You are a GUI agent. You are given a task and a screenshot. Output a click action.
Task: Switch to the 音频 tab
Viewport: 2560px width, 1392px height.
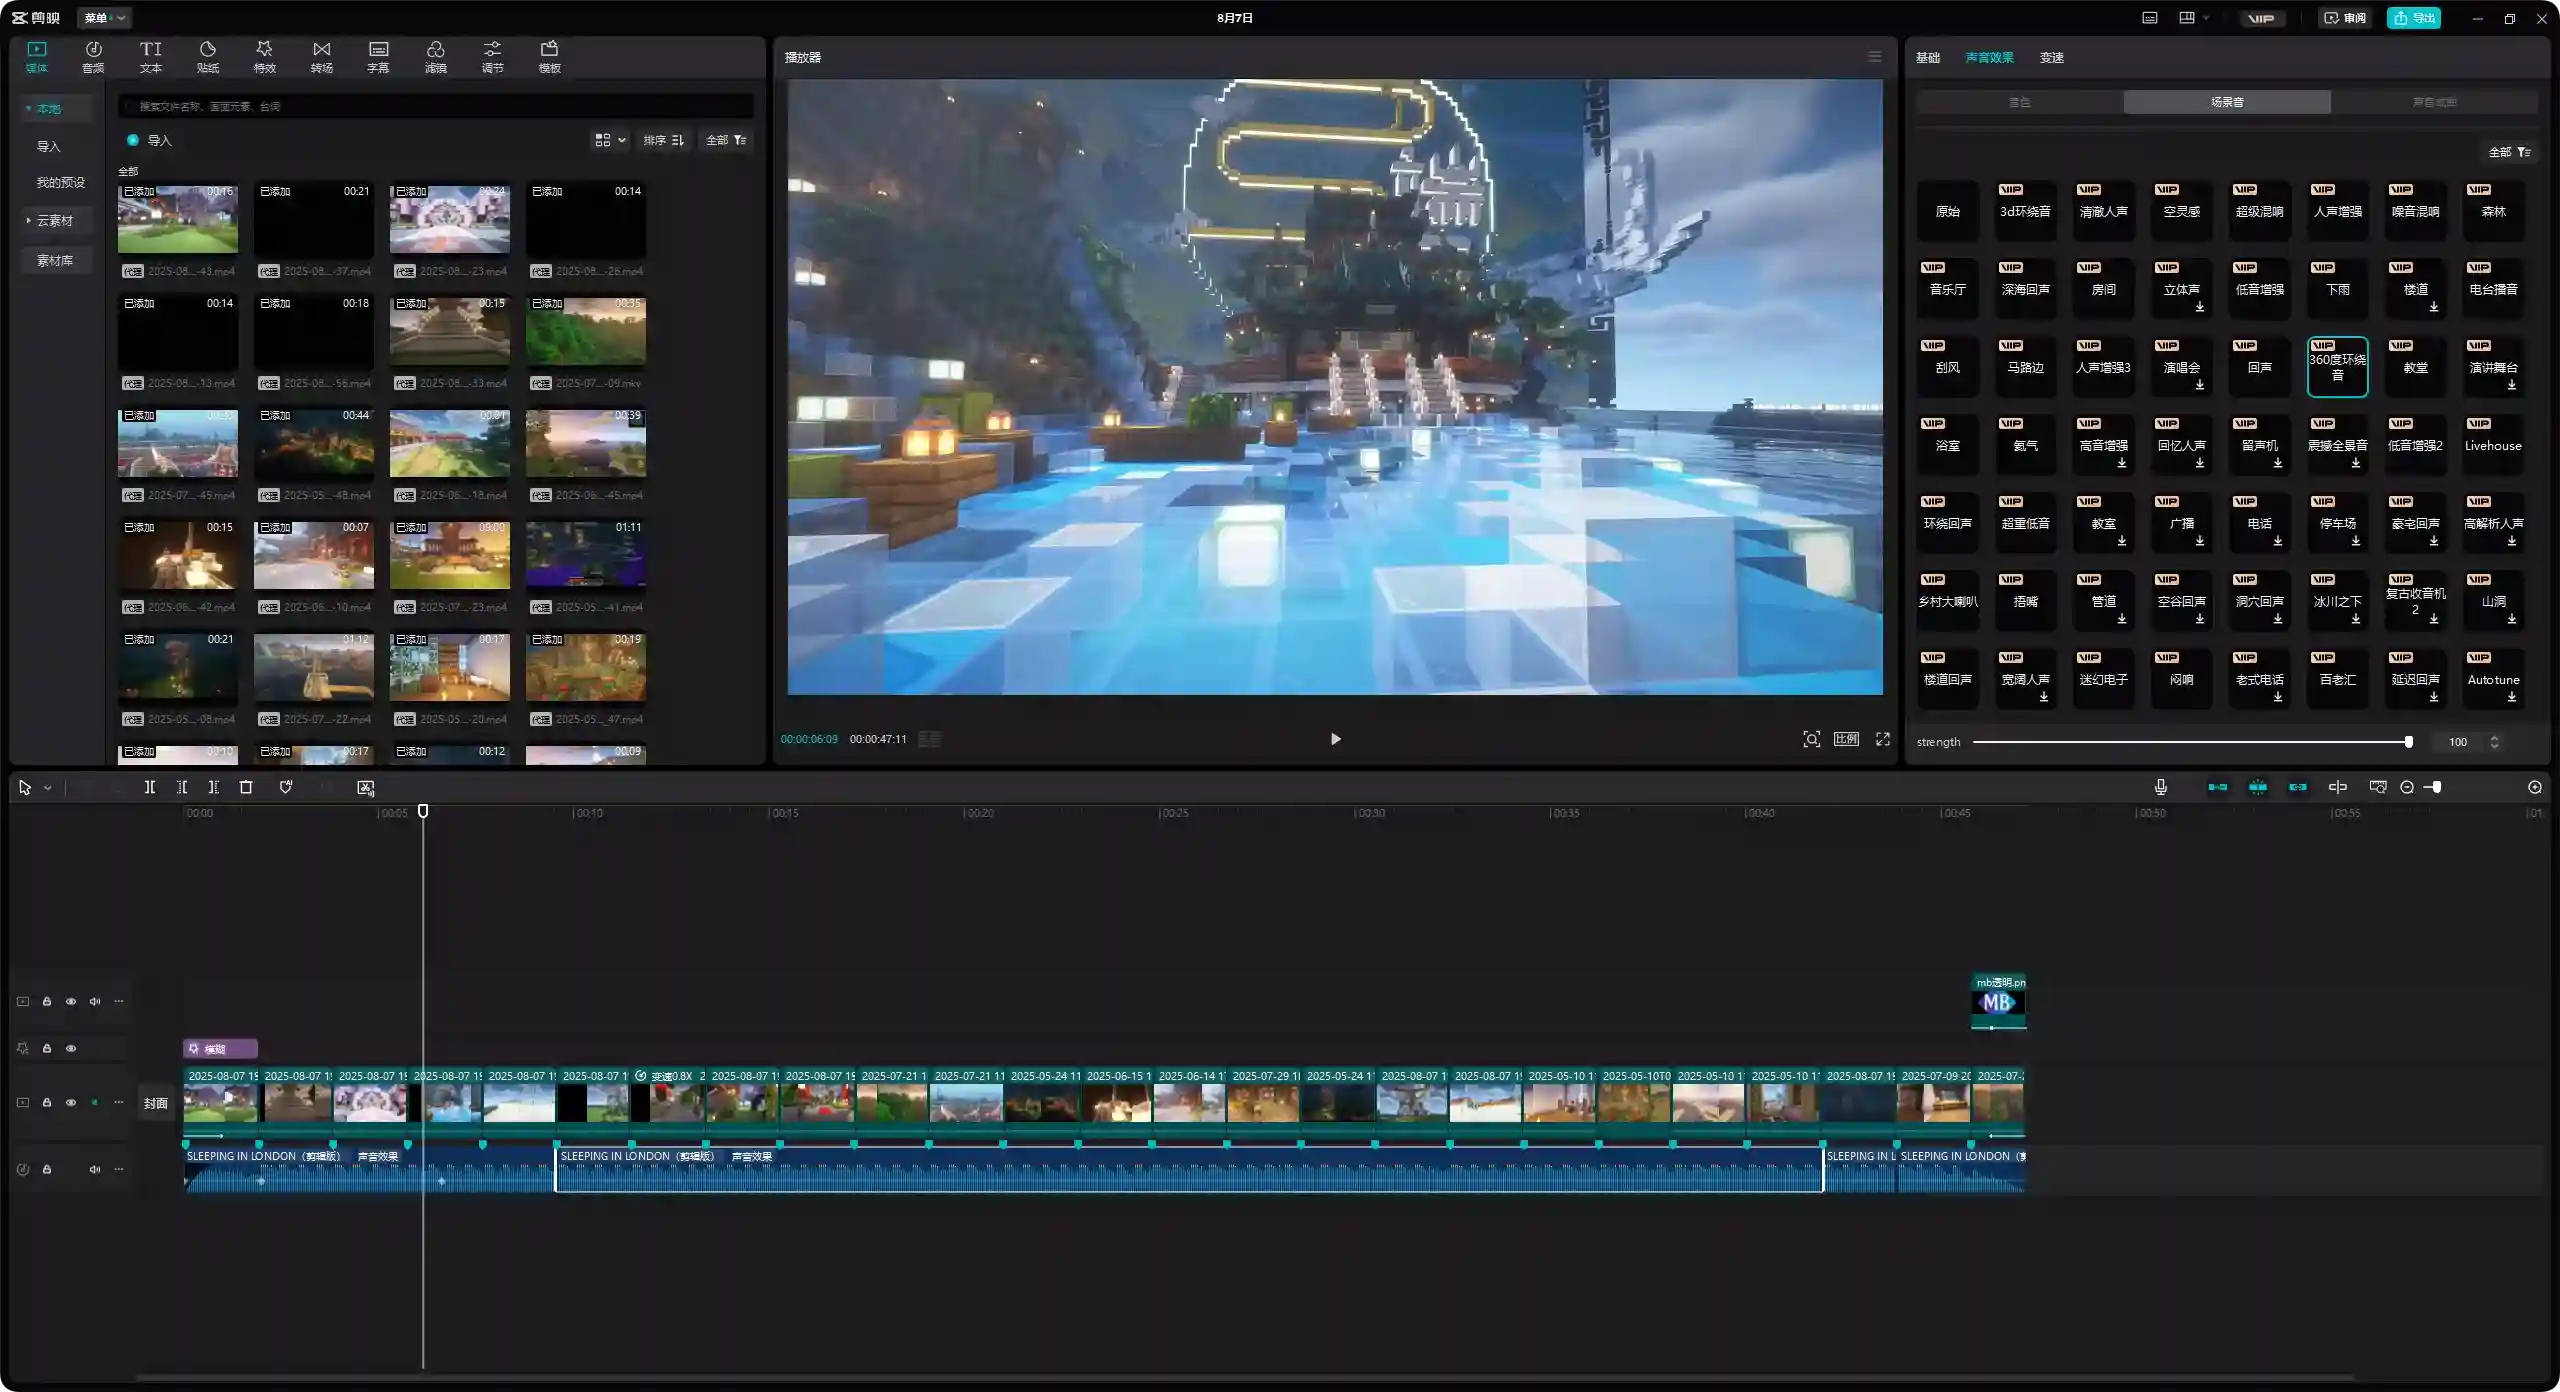(93, 57)
